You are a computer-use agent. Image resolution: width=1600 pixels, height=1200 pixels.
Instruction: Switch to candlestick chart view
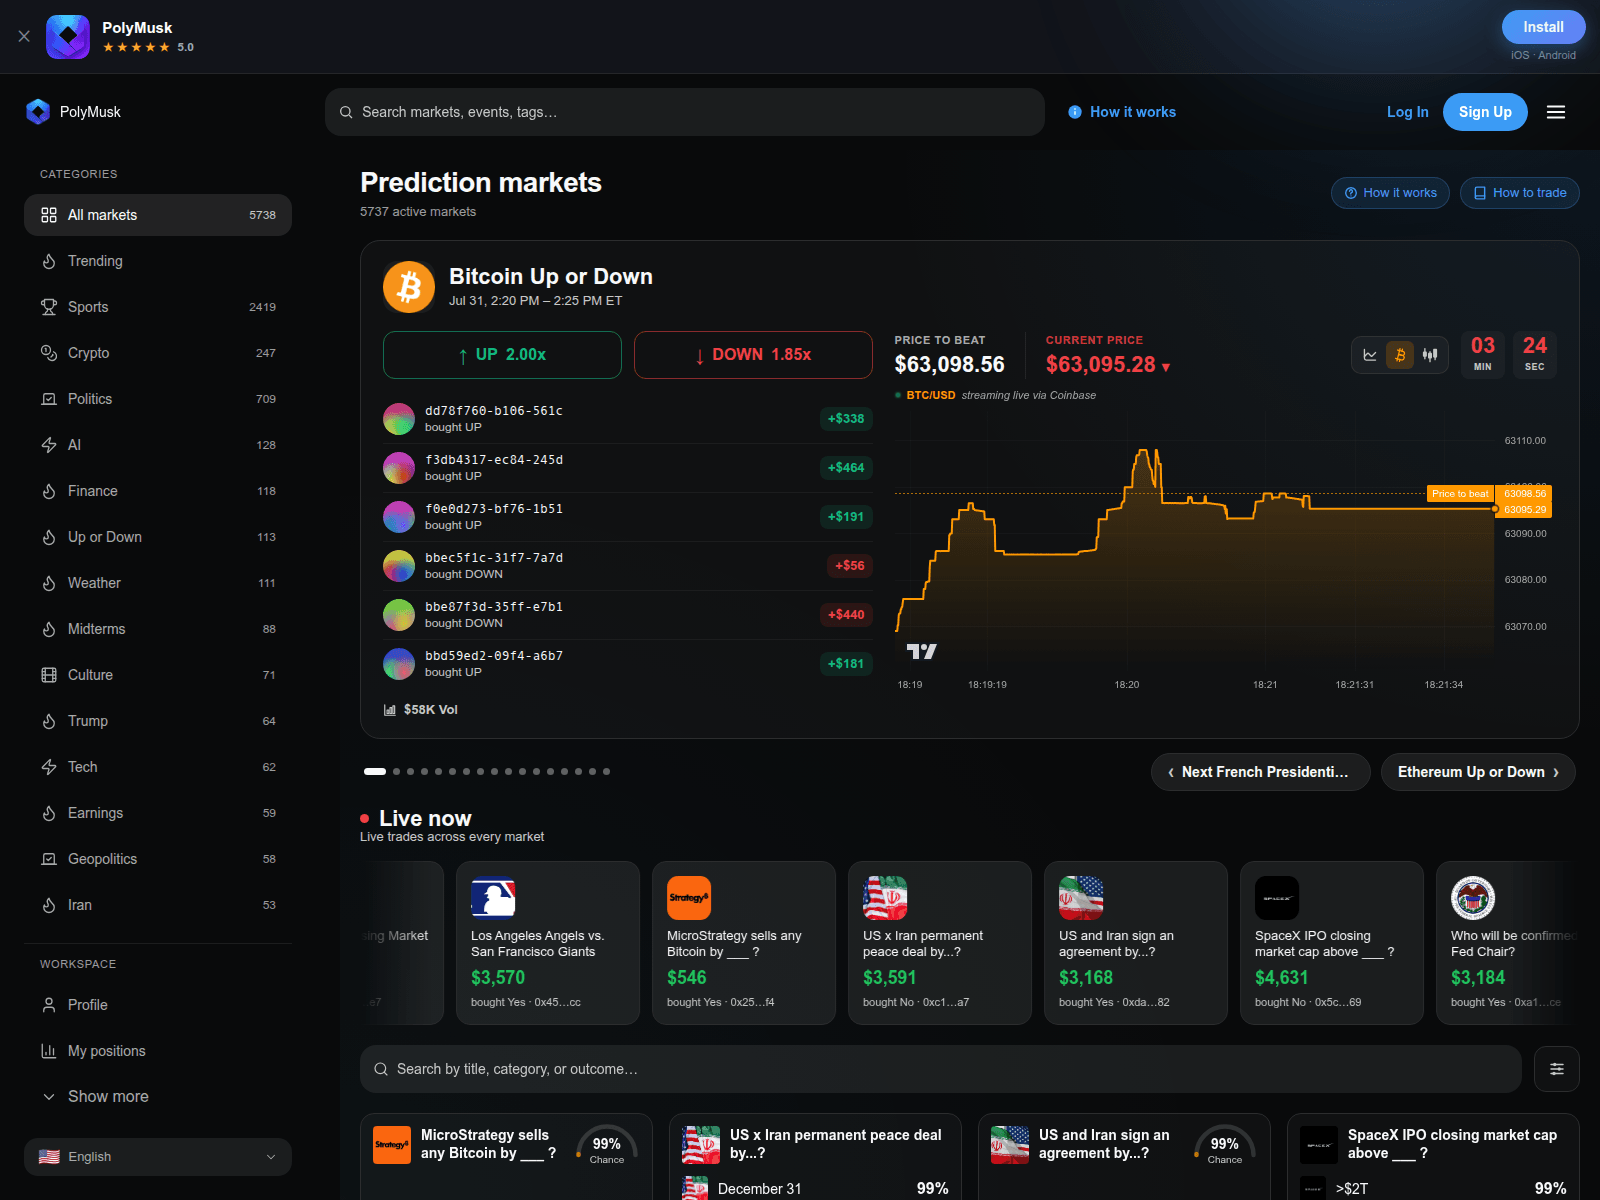pyautogui.click(x=1430, y=355)
